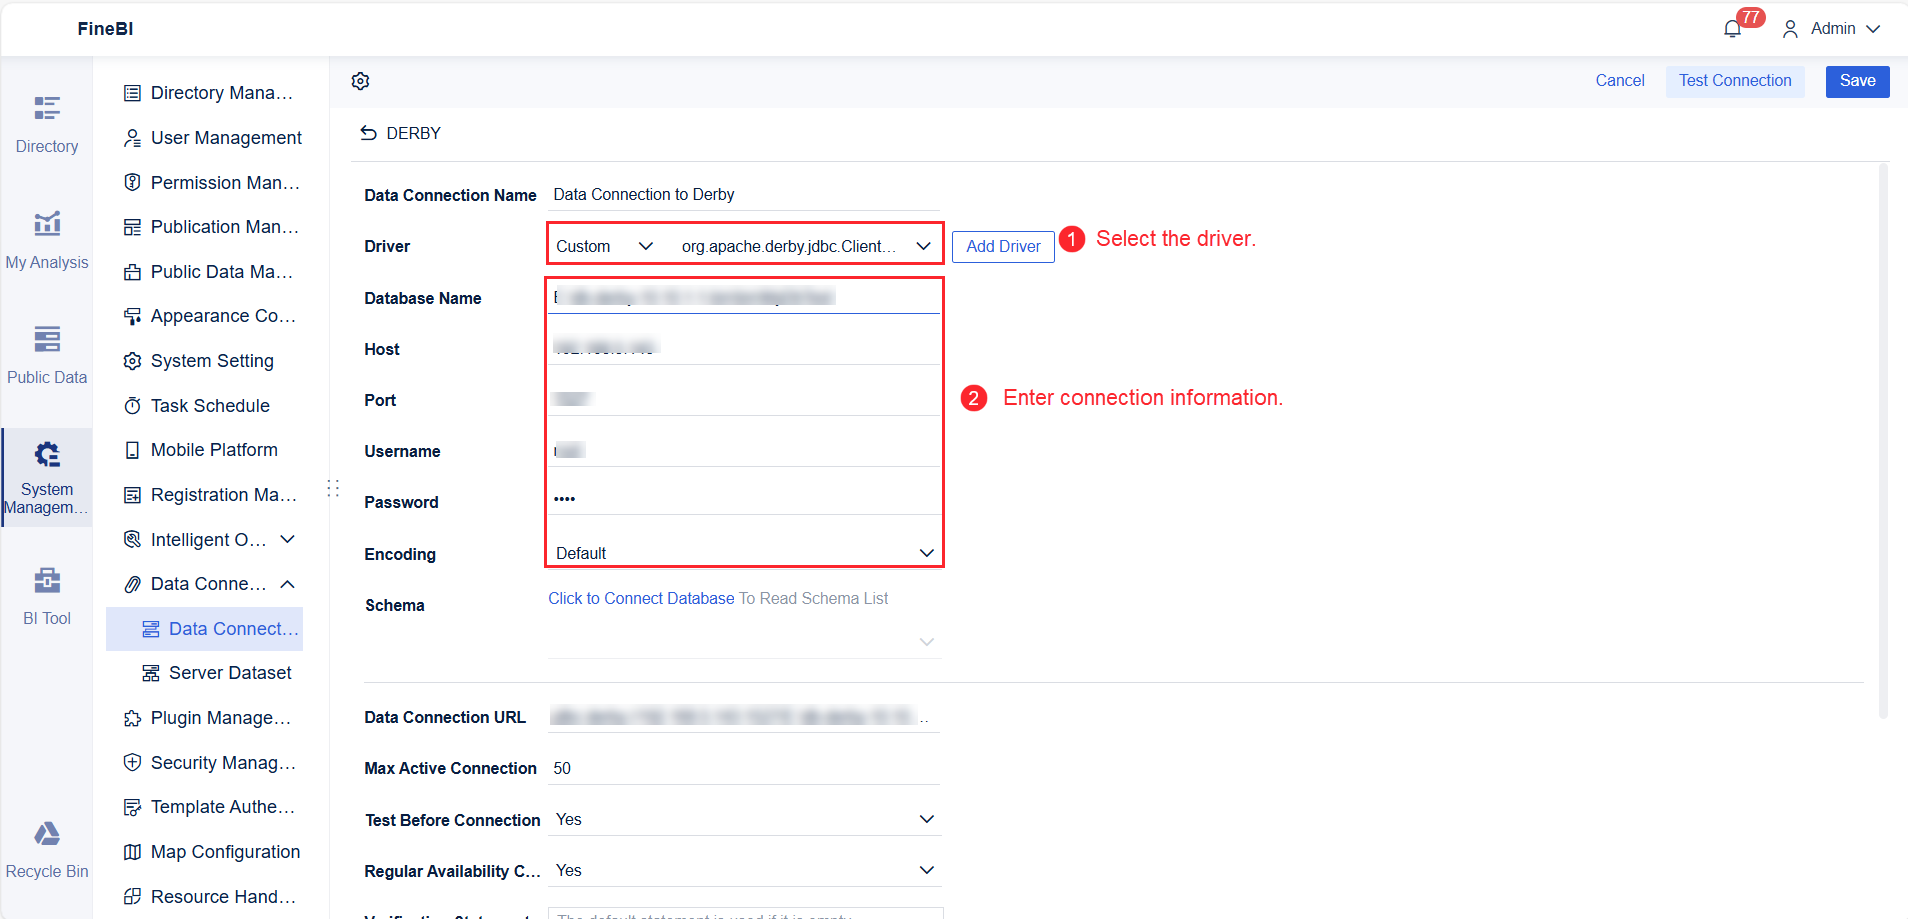This screenshot has width=1908, height=919.
Task: Open the Test Before Connection dropdown
Action: tap(744, 819)
